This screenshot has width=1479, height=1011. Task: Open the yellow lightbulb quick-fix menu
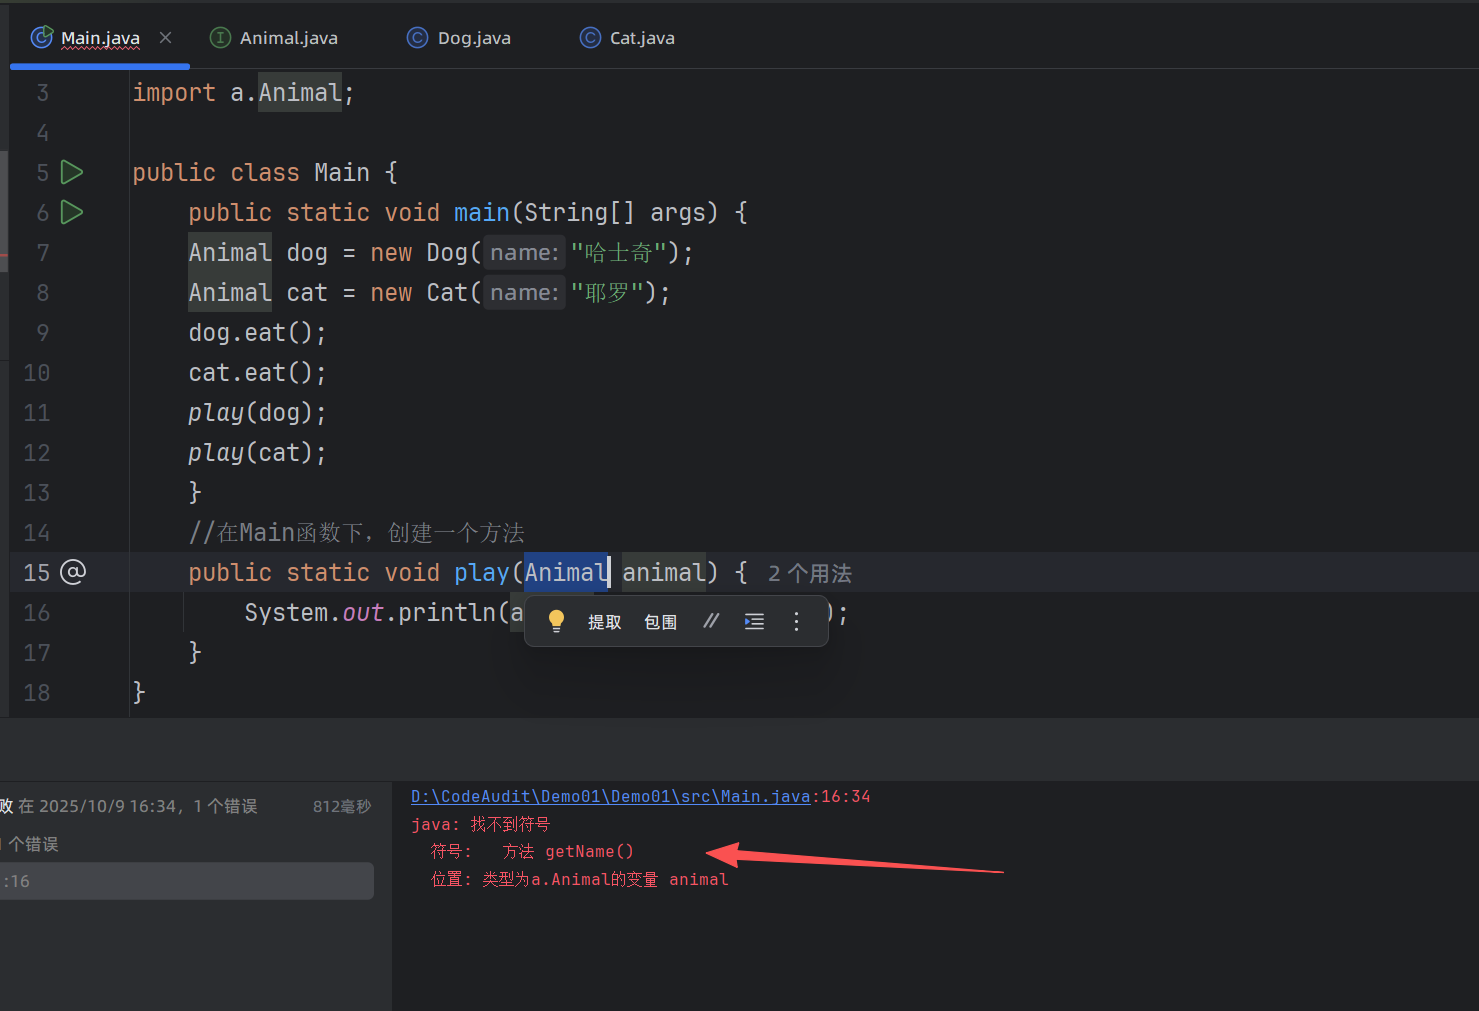[x=557, y=621]
